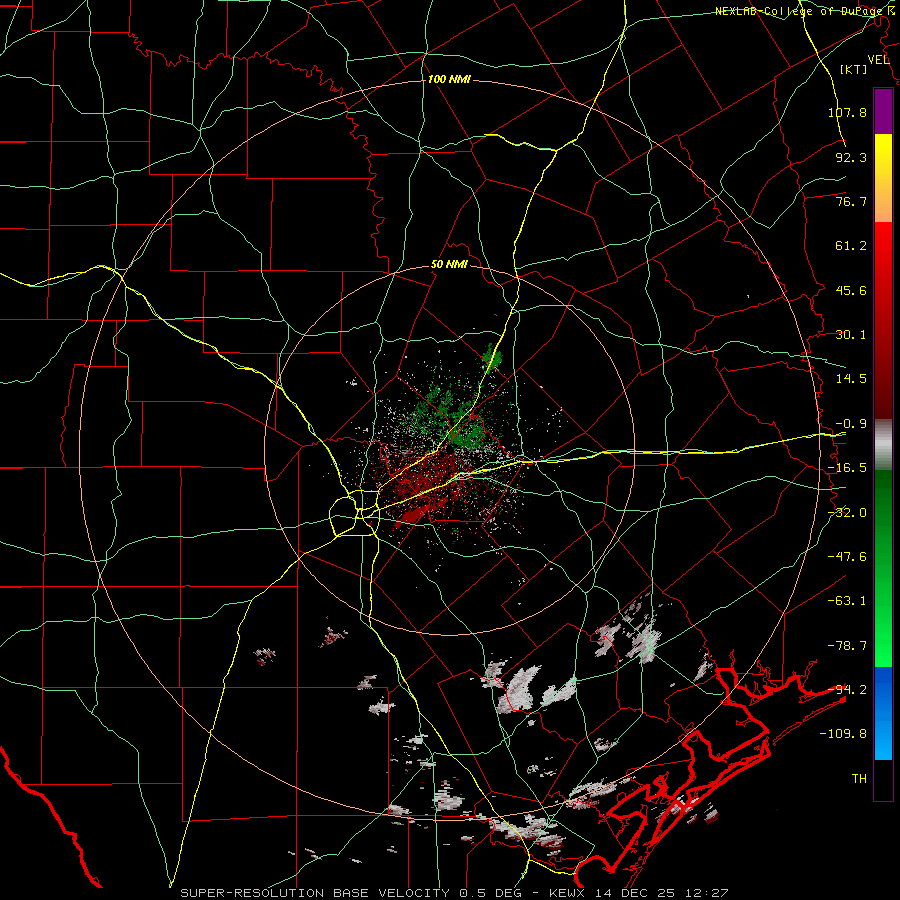
Task: Click the "KEWX 14 DEC 25 12:27" timestamp
Action: click(639, 893)
